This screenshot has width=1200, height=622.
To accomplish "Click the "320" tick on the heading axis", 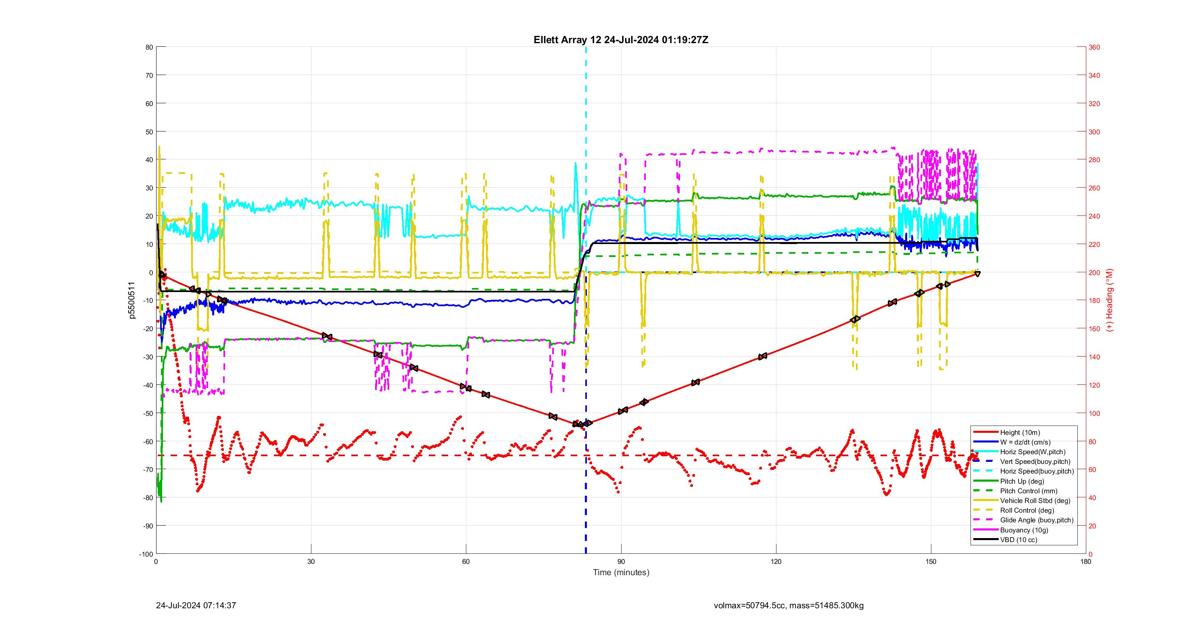I will click(1095, 103).
